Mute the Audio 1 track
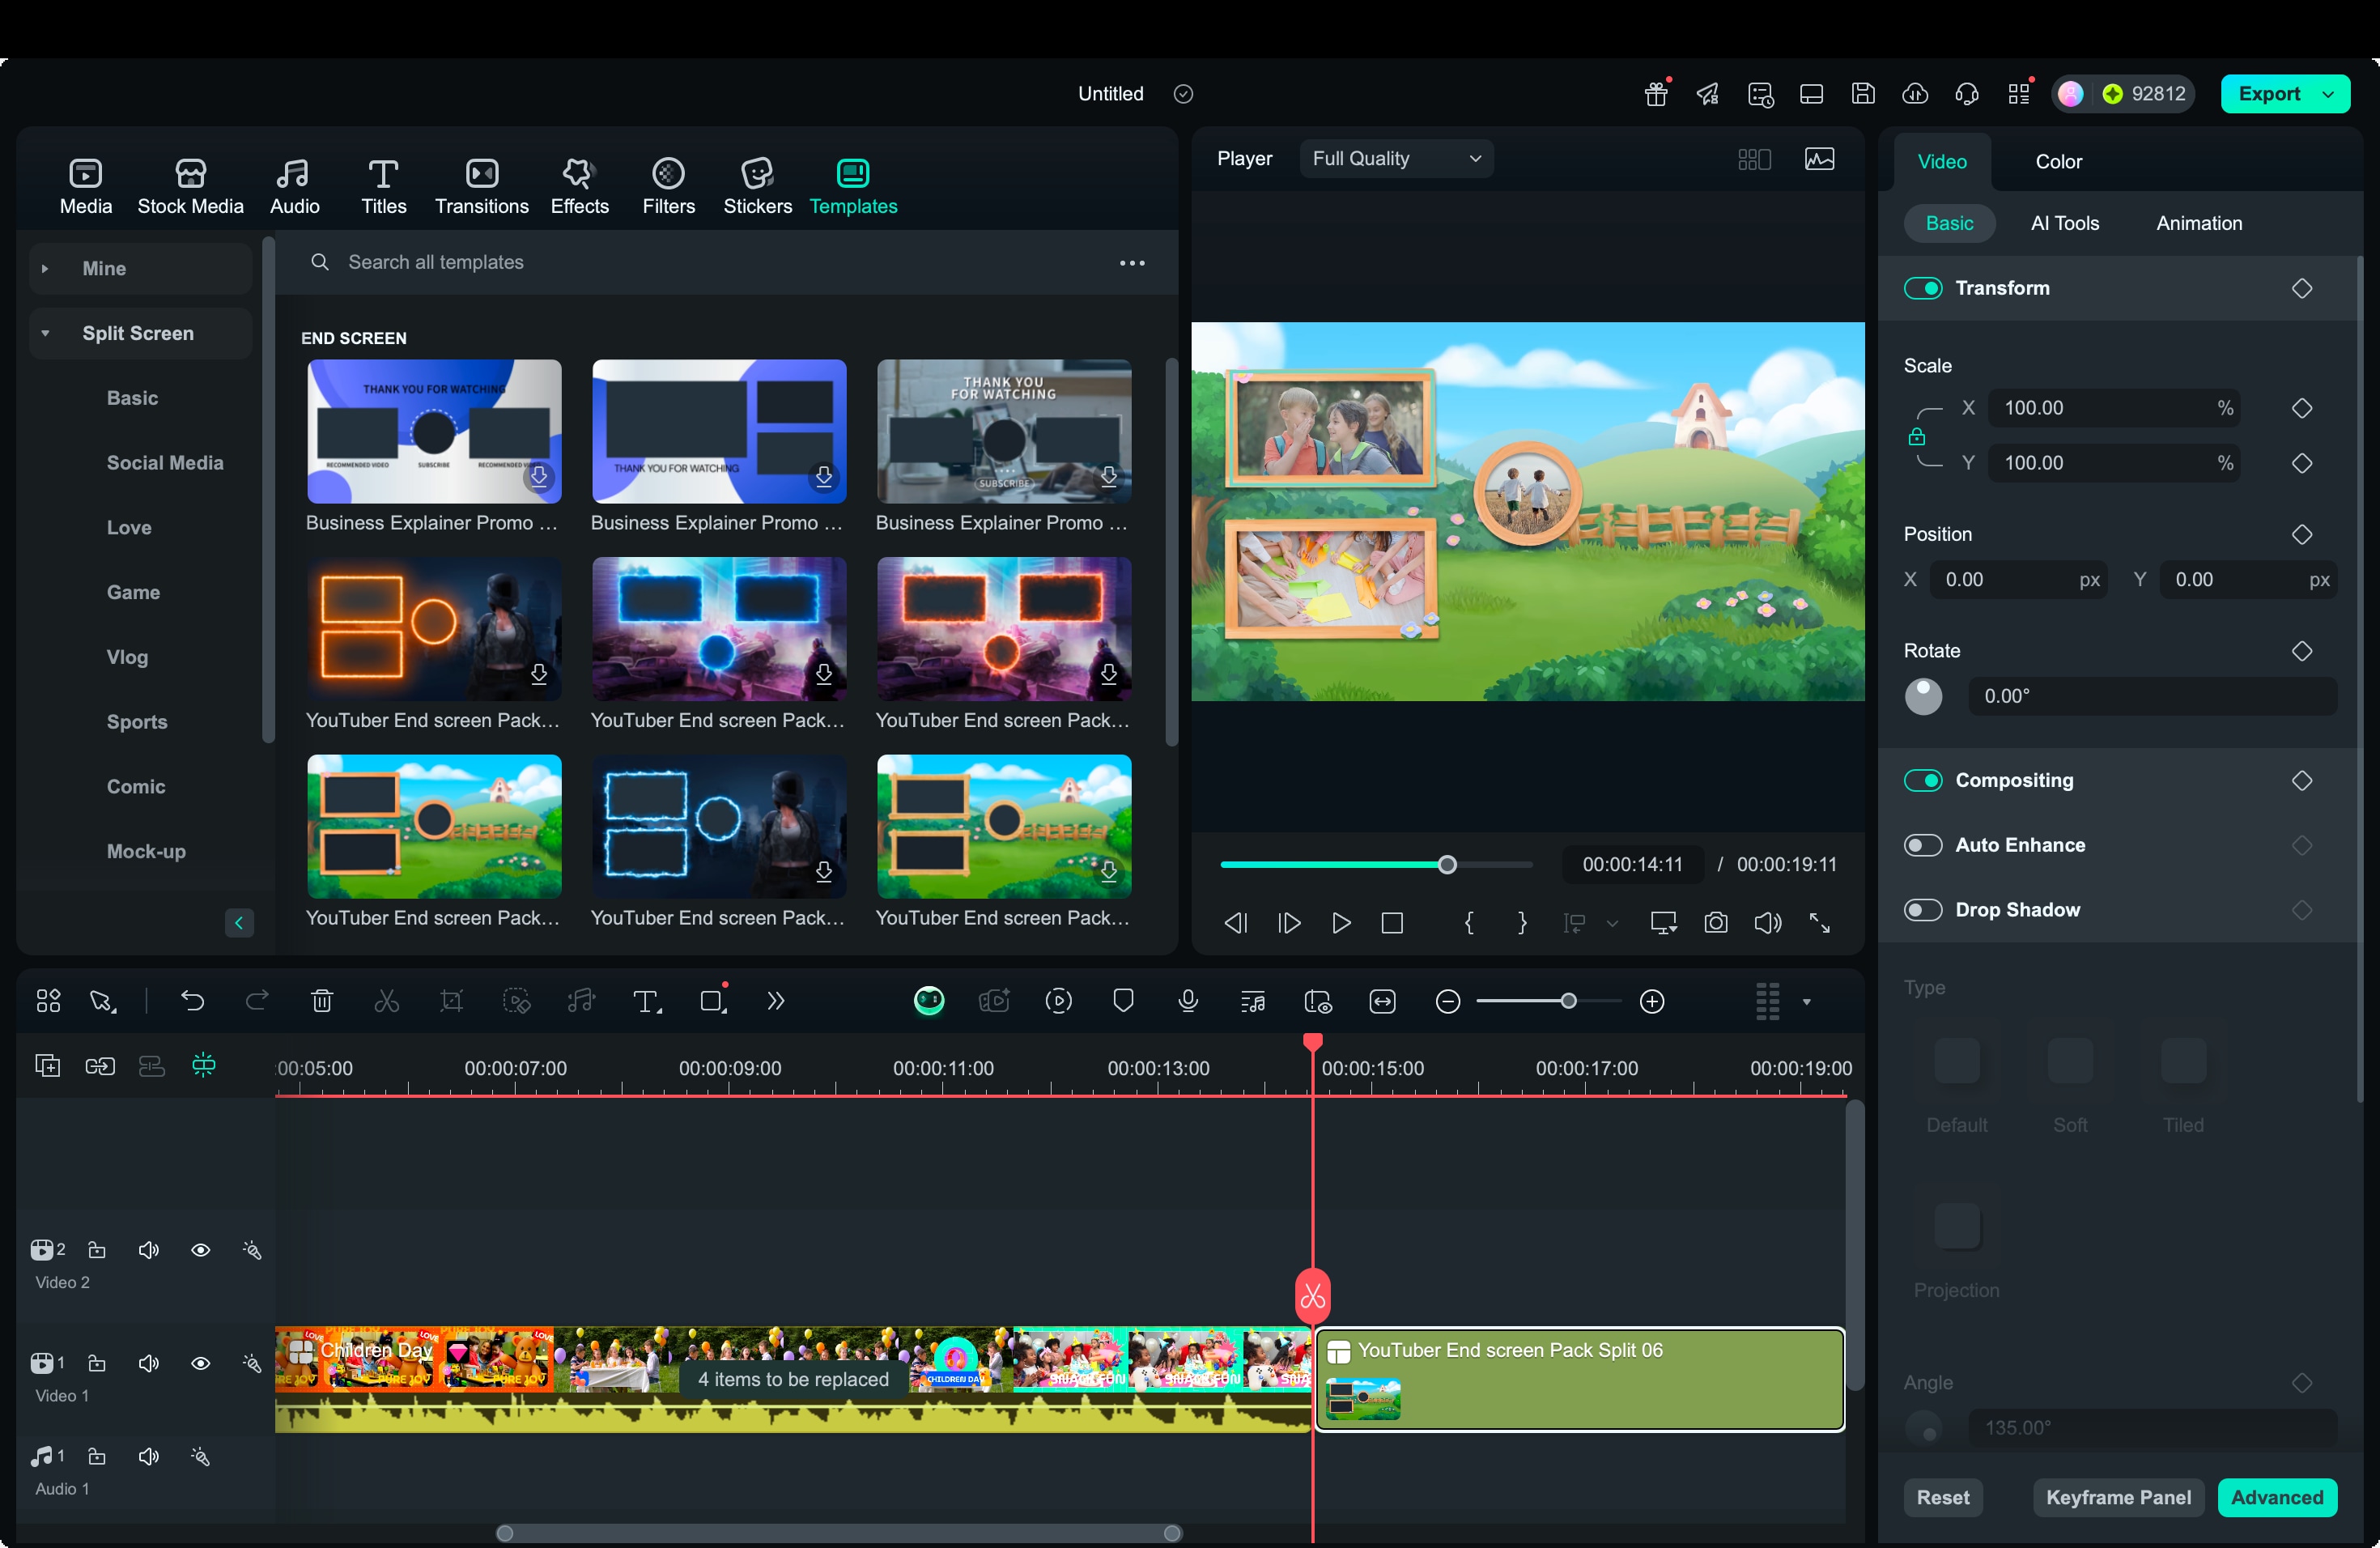2380x1548 pixels. point(148,1456)
